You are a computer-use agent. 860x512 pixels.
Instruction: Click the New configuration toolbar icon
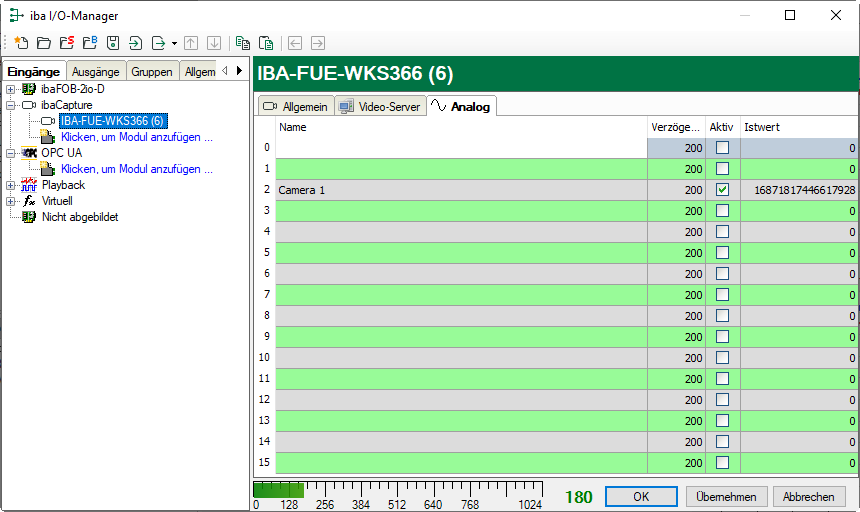(21, 43)
